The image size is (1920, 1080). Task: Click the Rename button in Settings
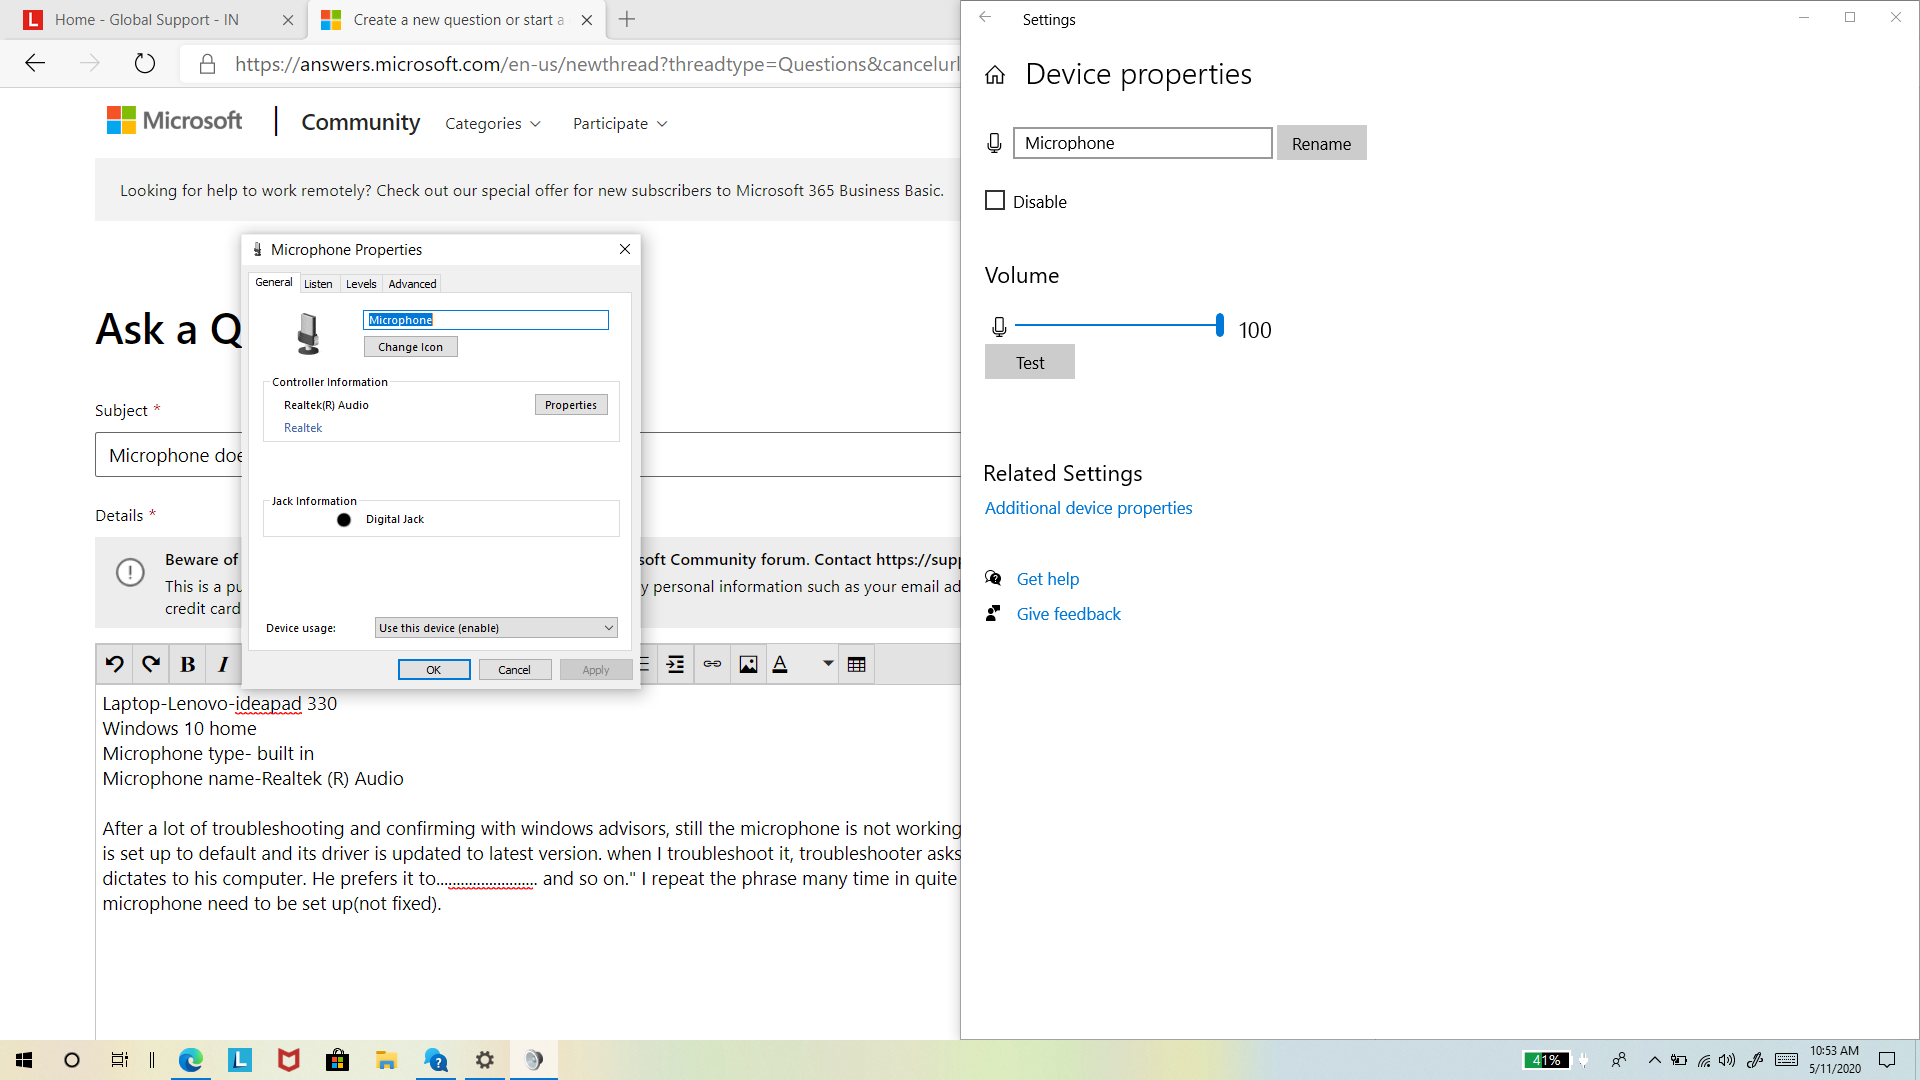point(1321,143)
